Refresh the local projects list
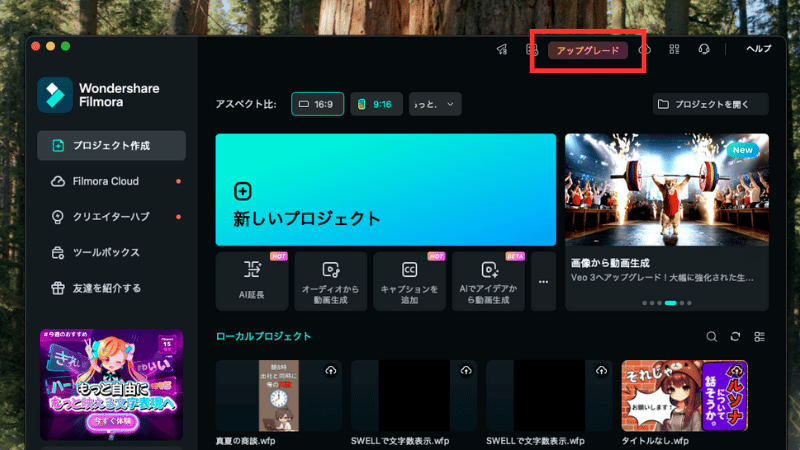This screenshot has height=450, width=800. click(735, 337)
